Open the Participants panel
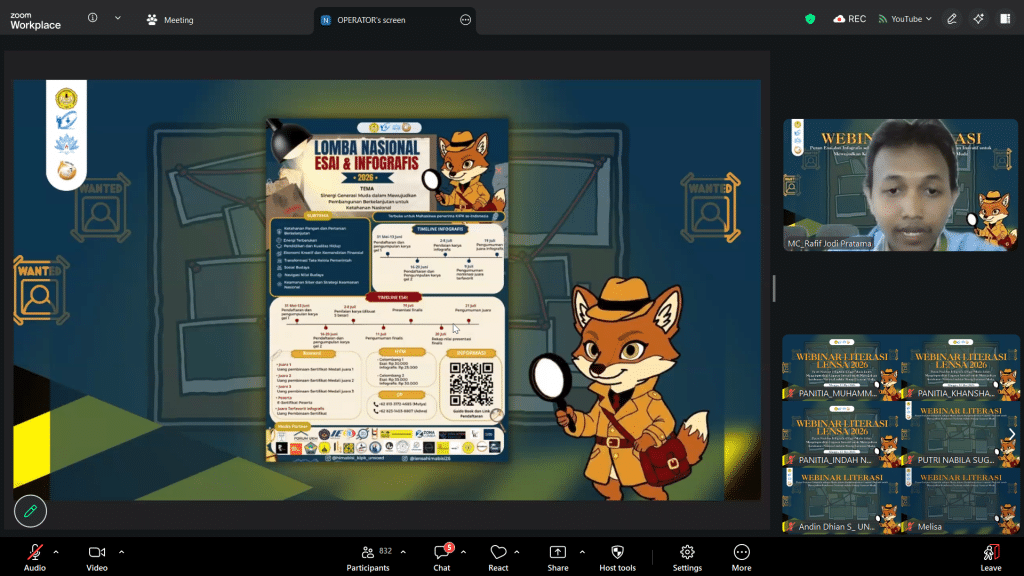The width and height of the screenshot is (1024, 576). click(368, 557)
